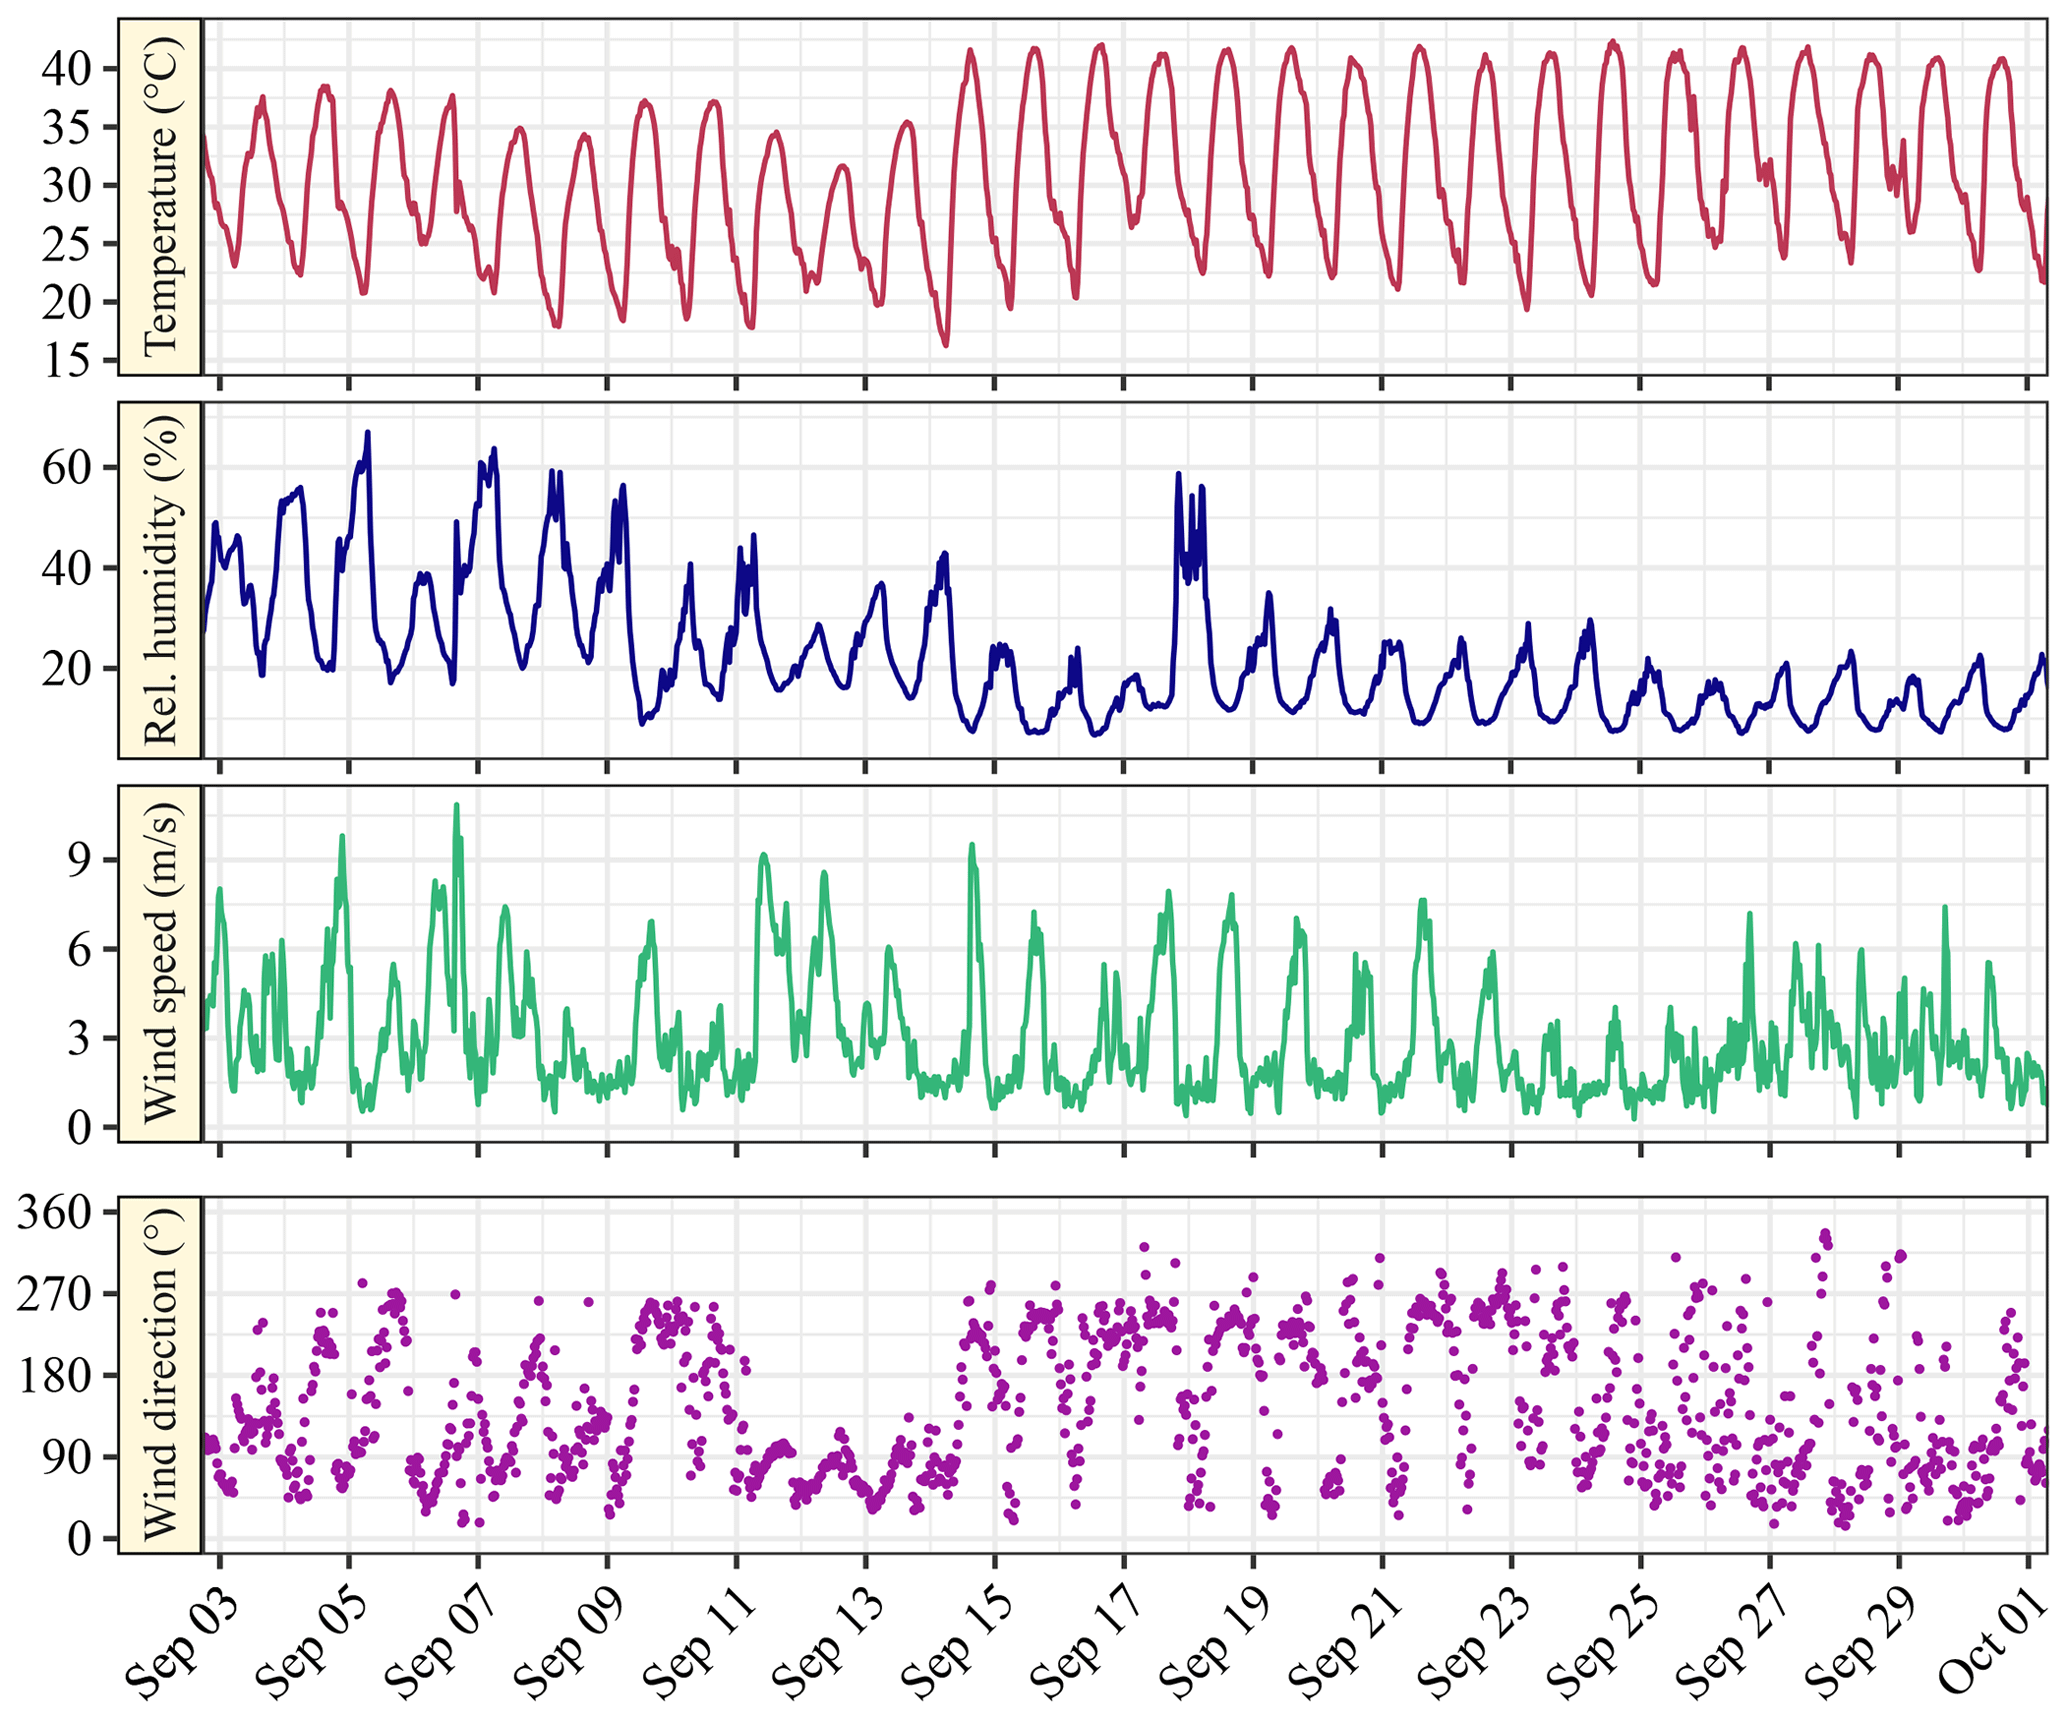Click the Temperature (°C) panel label
This screenshot has width=2067, height=1719.
click(x=160, y=196)
